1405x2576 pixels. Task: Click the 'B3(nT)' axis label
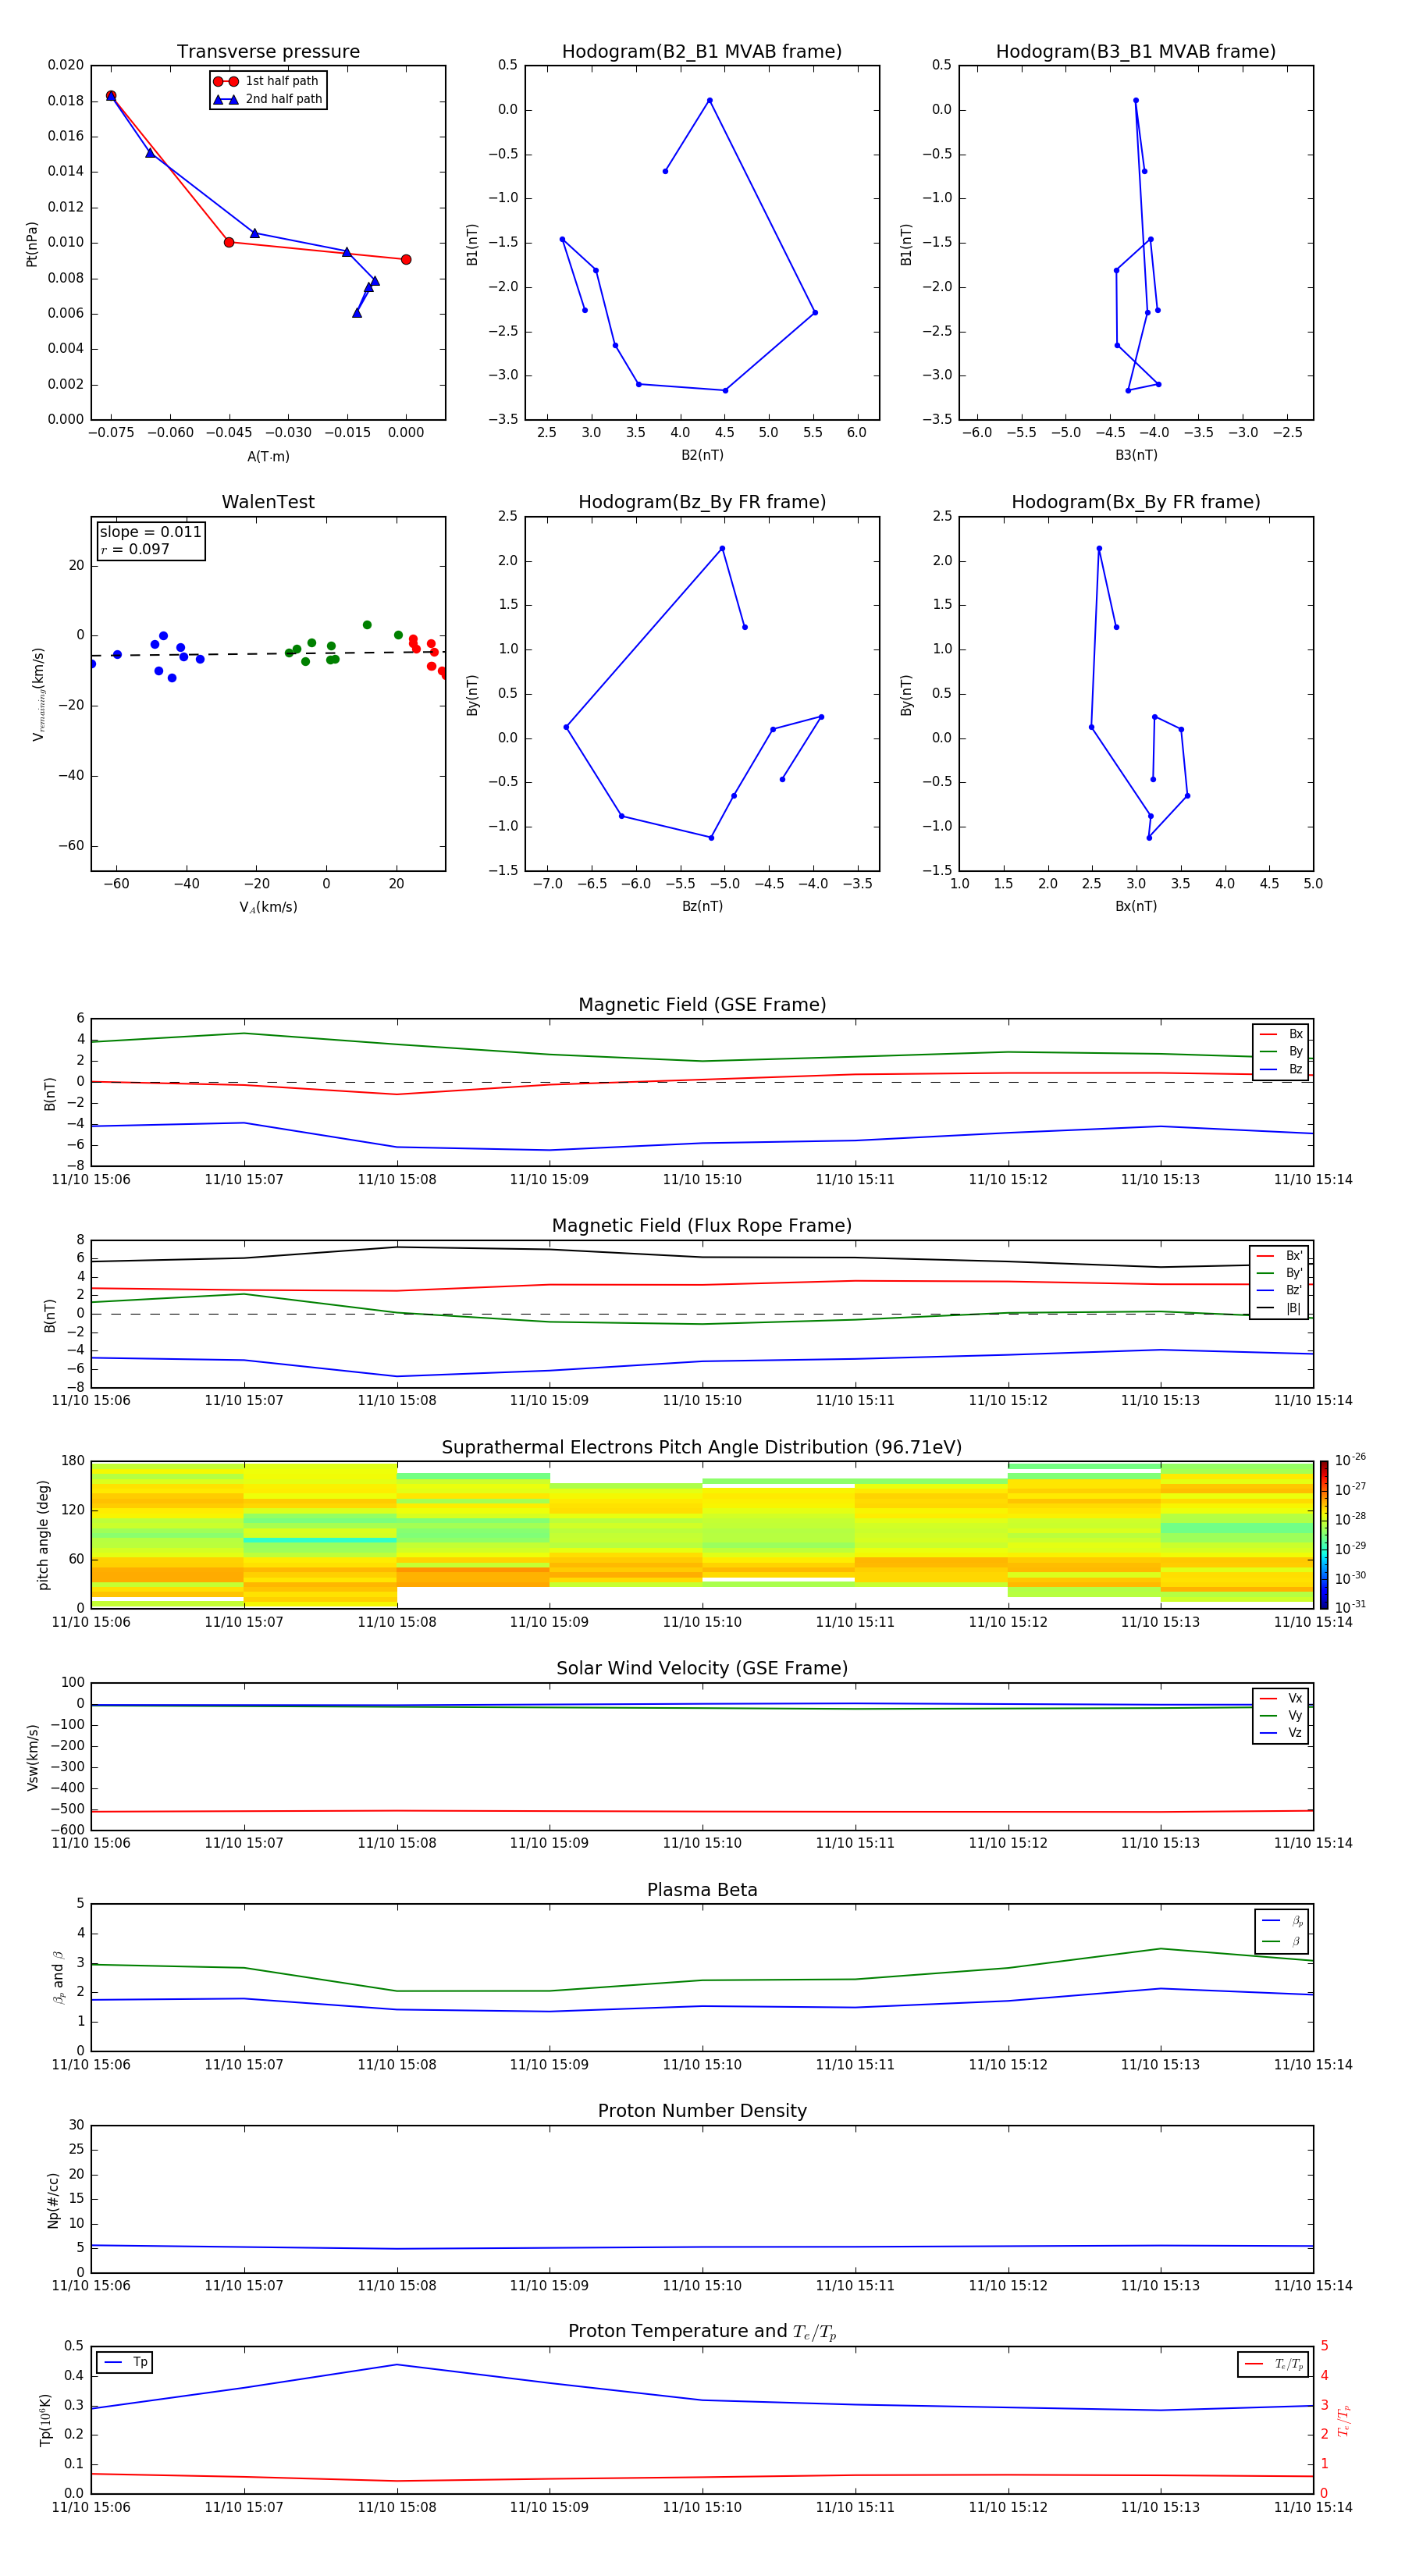tap(1136, 455)
